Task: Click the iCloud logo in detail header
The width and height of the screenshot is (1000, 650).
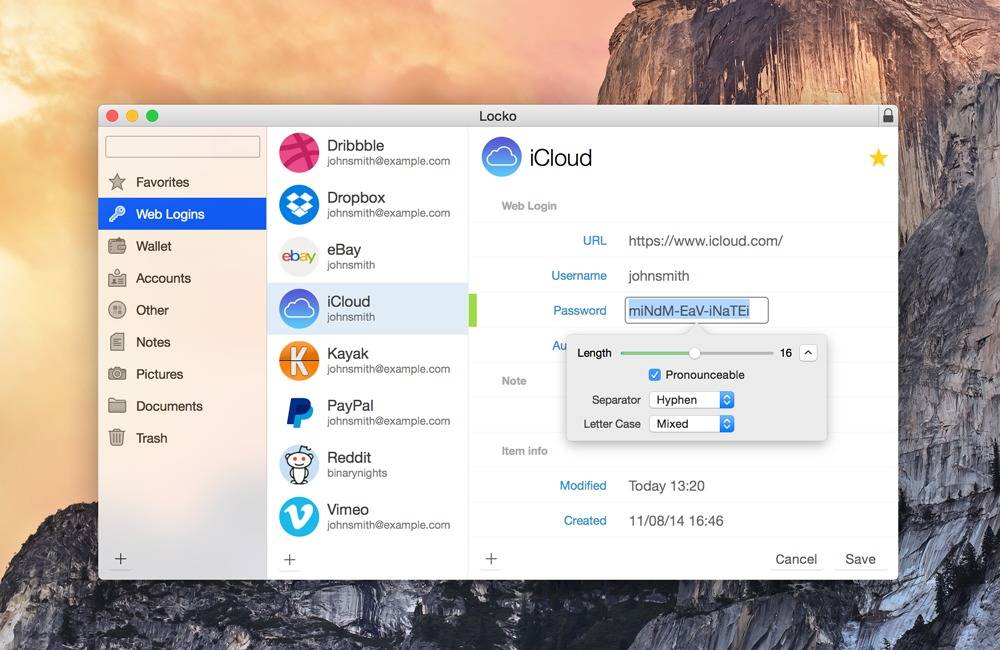Action: pos(501,157)
